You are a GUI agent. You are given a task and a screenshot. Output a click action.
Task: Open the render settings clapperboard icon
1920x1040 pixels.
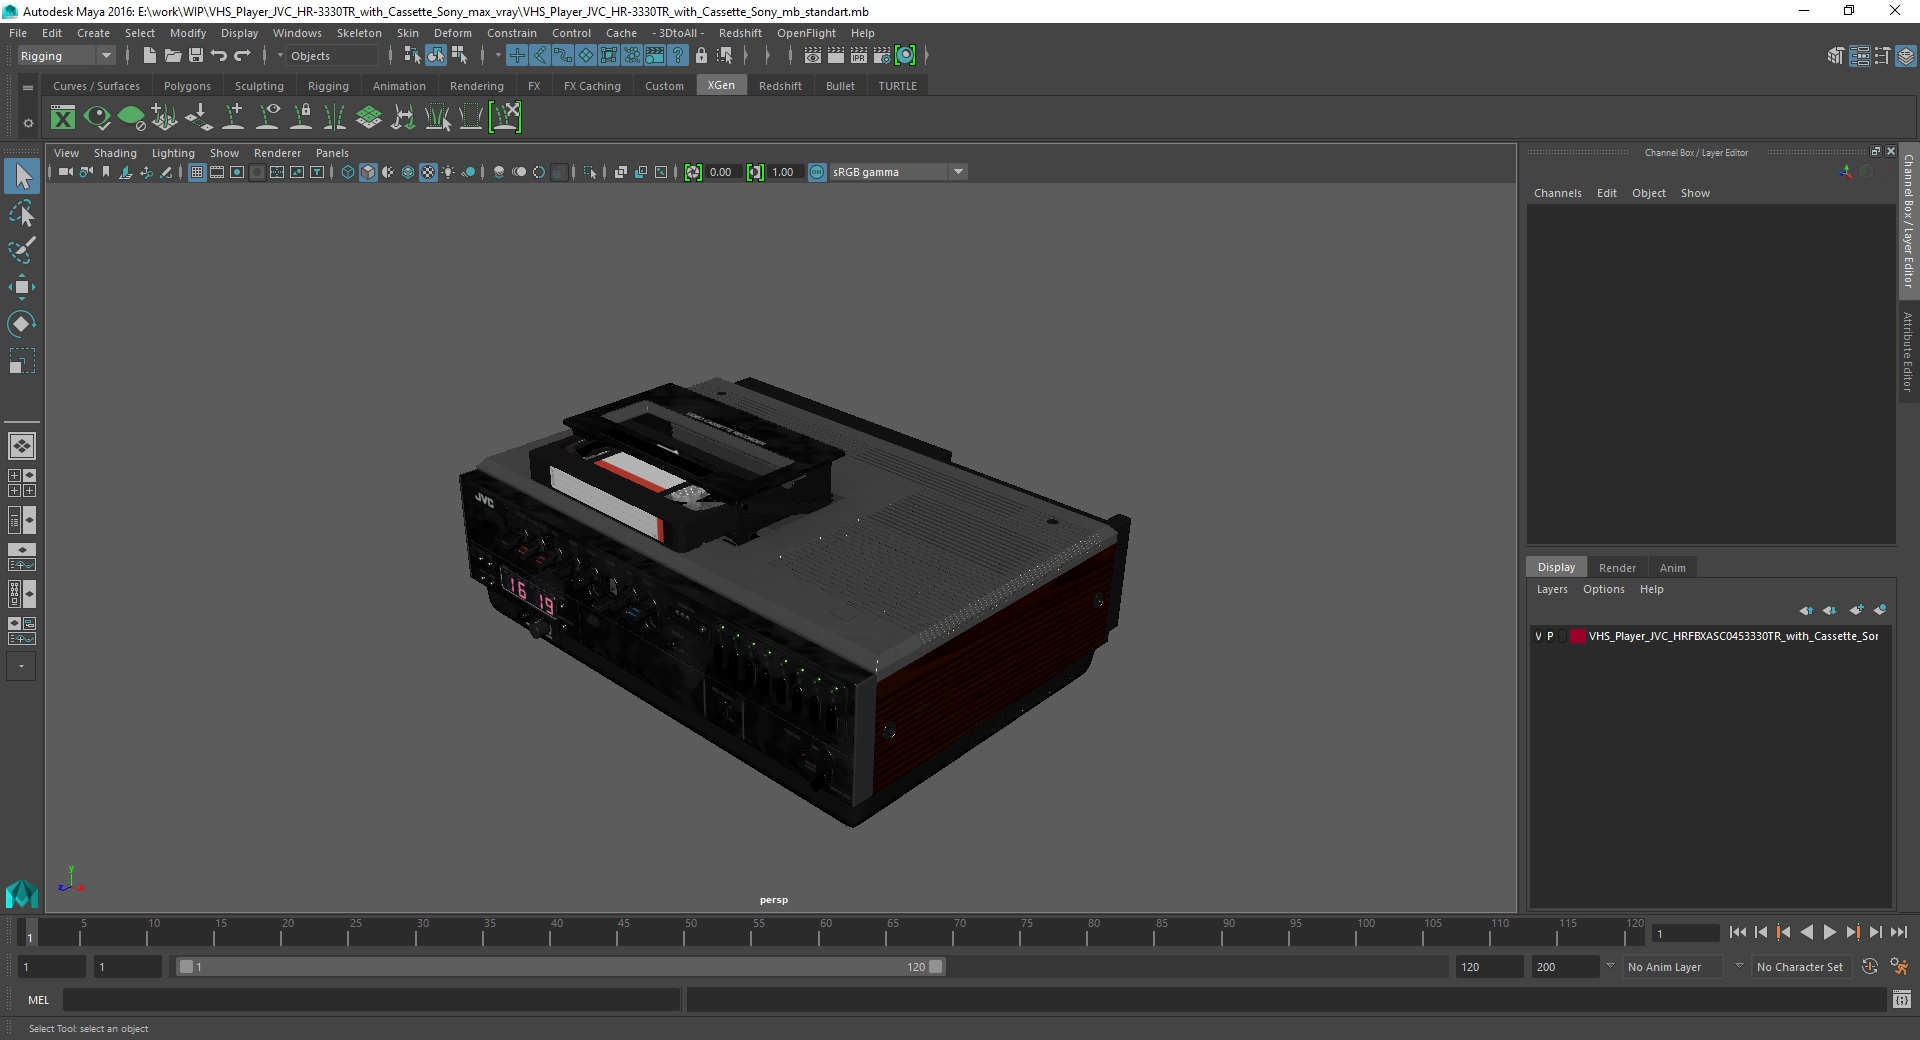tap(881, 56)
